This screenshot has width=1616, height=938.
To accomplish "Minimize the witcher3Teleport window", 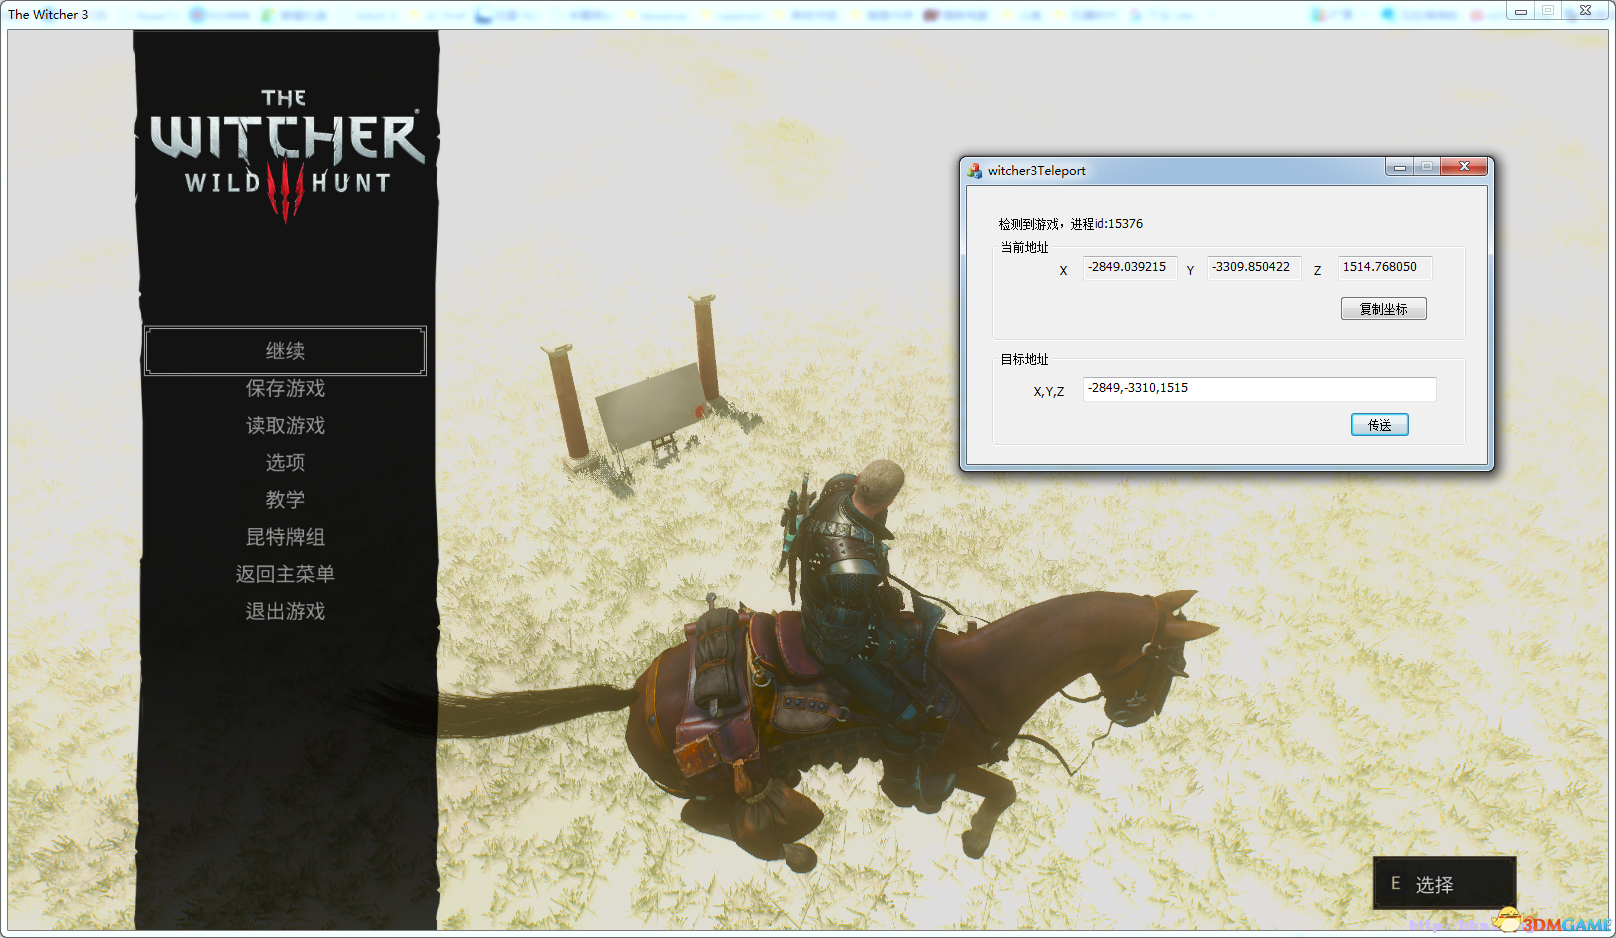I will pyautogui.click(x=1399, y=167).
